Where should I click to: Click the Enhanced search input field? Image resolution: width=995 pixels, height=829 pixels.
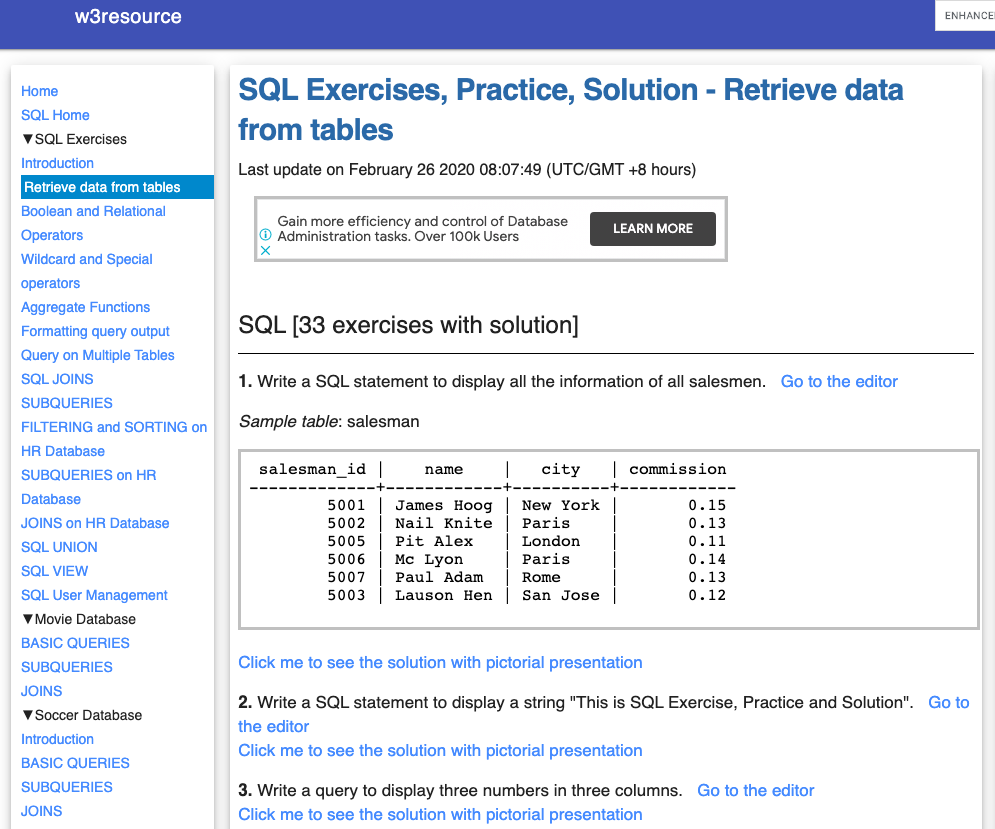pos(966,16)
